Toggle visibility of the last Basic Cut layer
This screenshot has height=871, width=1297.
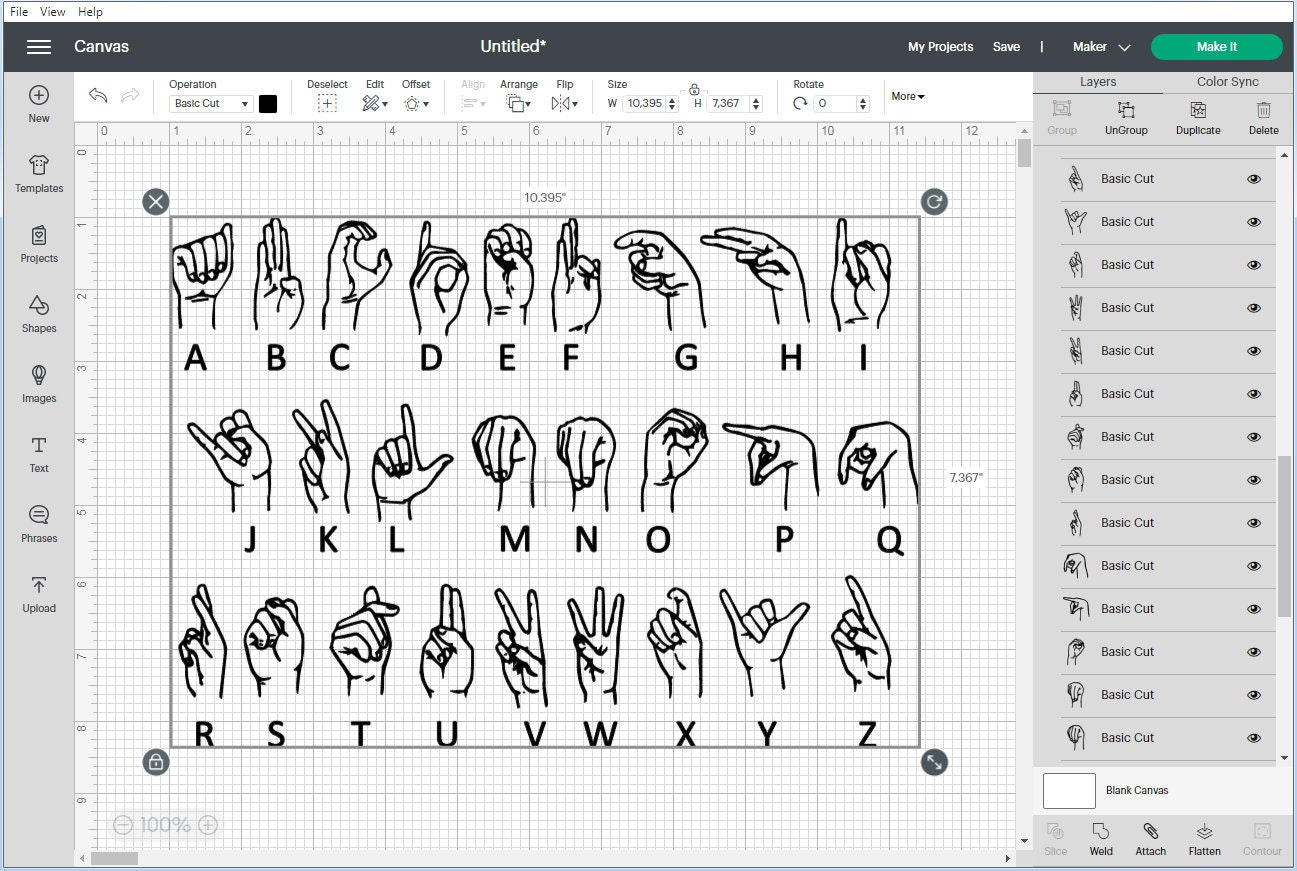pyautogui.click(x=1253, y=738)
